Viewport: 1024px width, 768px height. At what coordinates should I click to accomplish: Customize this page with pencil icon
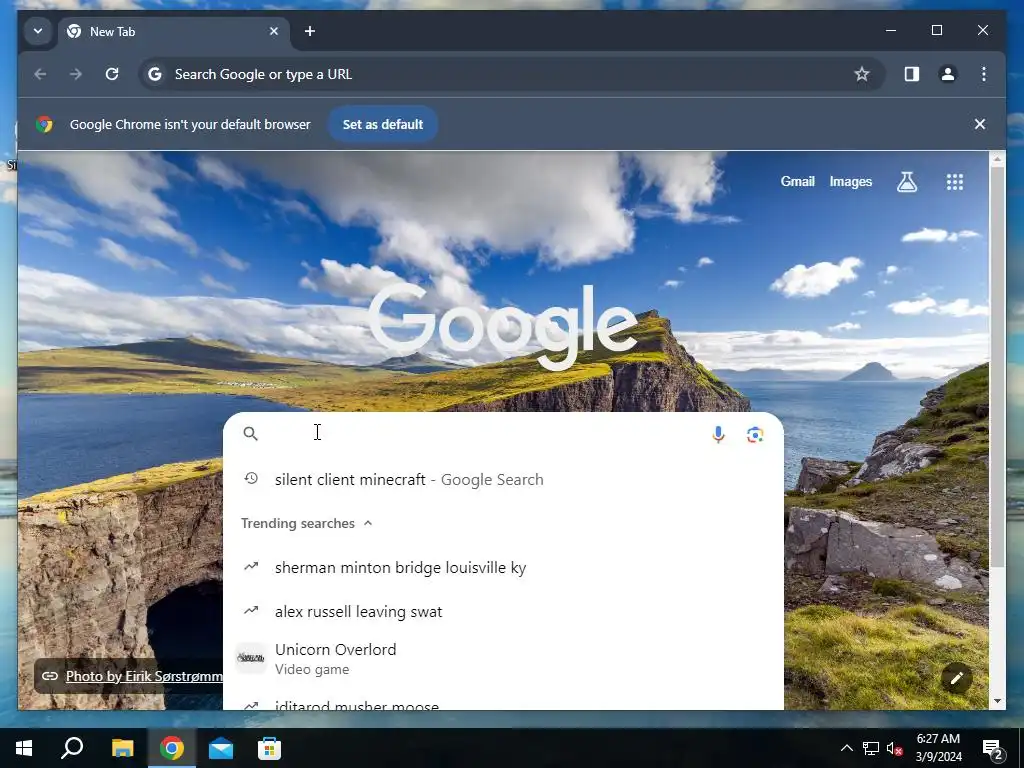coord(957,679)
